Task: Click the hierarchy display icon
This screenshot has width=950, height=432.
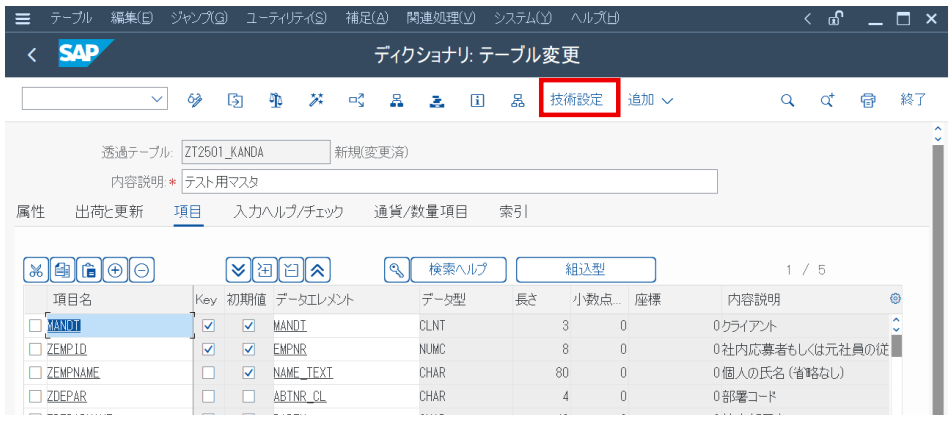Action: coord(517,101)
